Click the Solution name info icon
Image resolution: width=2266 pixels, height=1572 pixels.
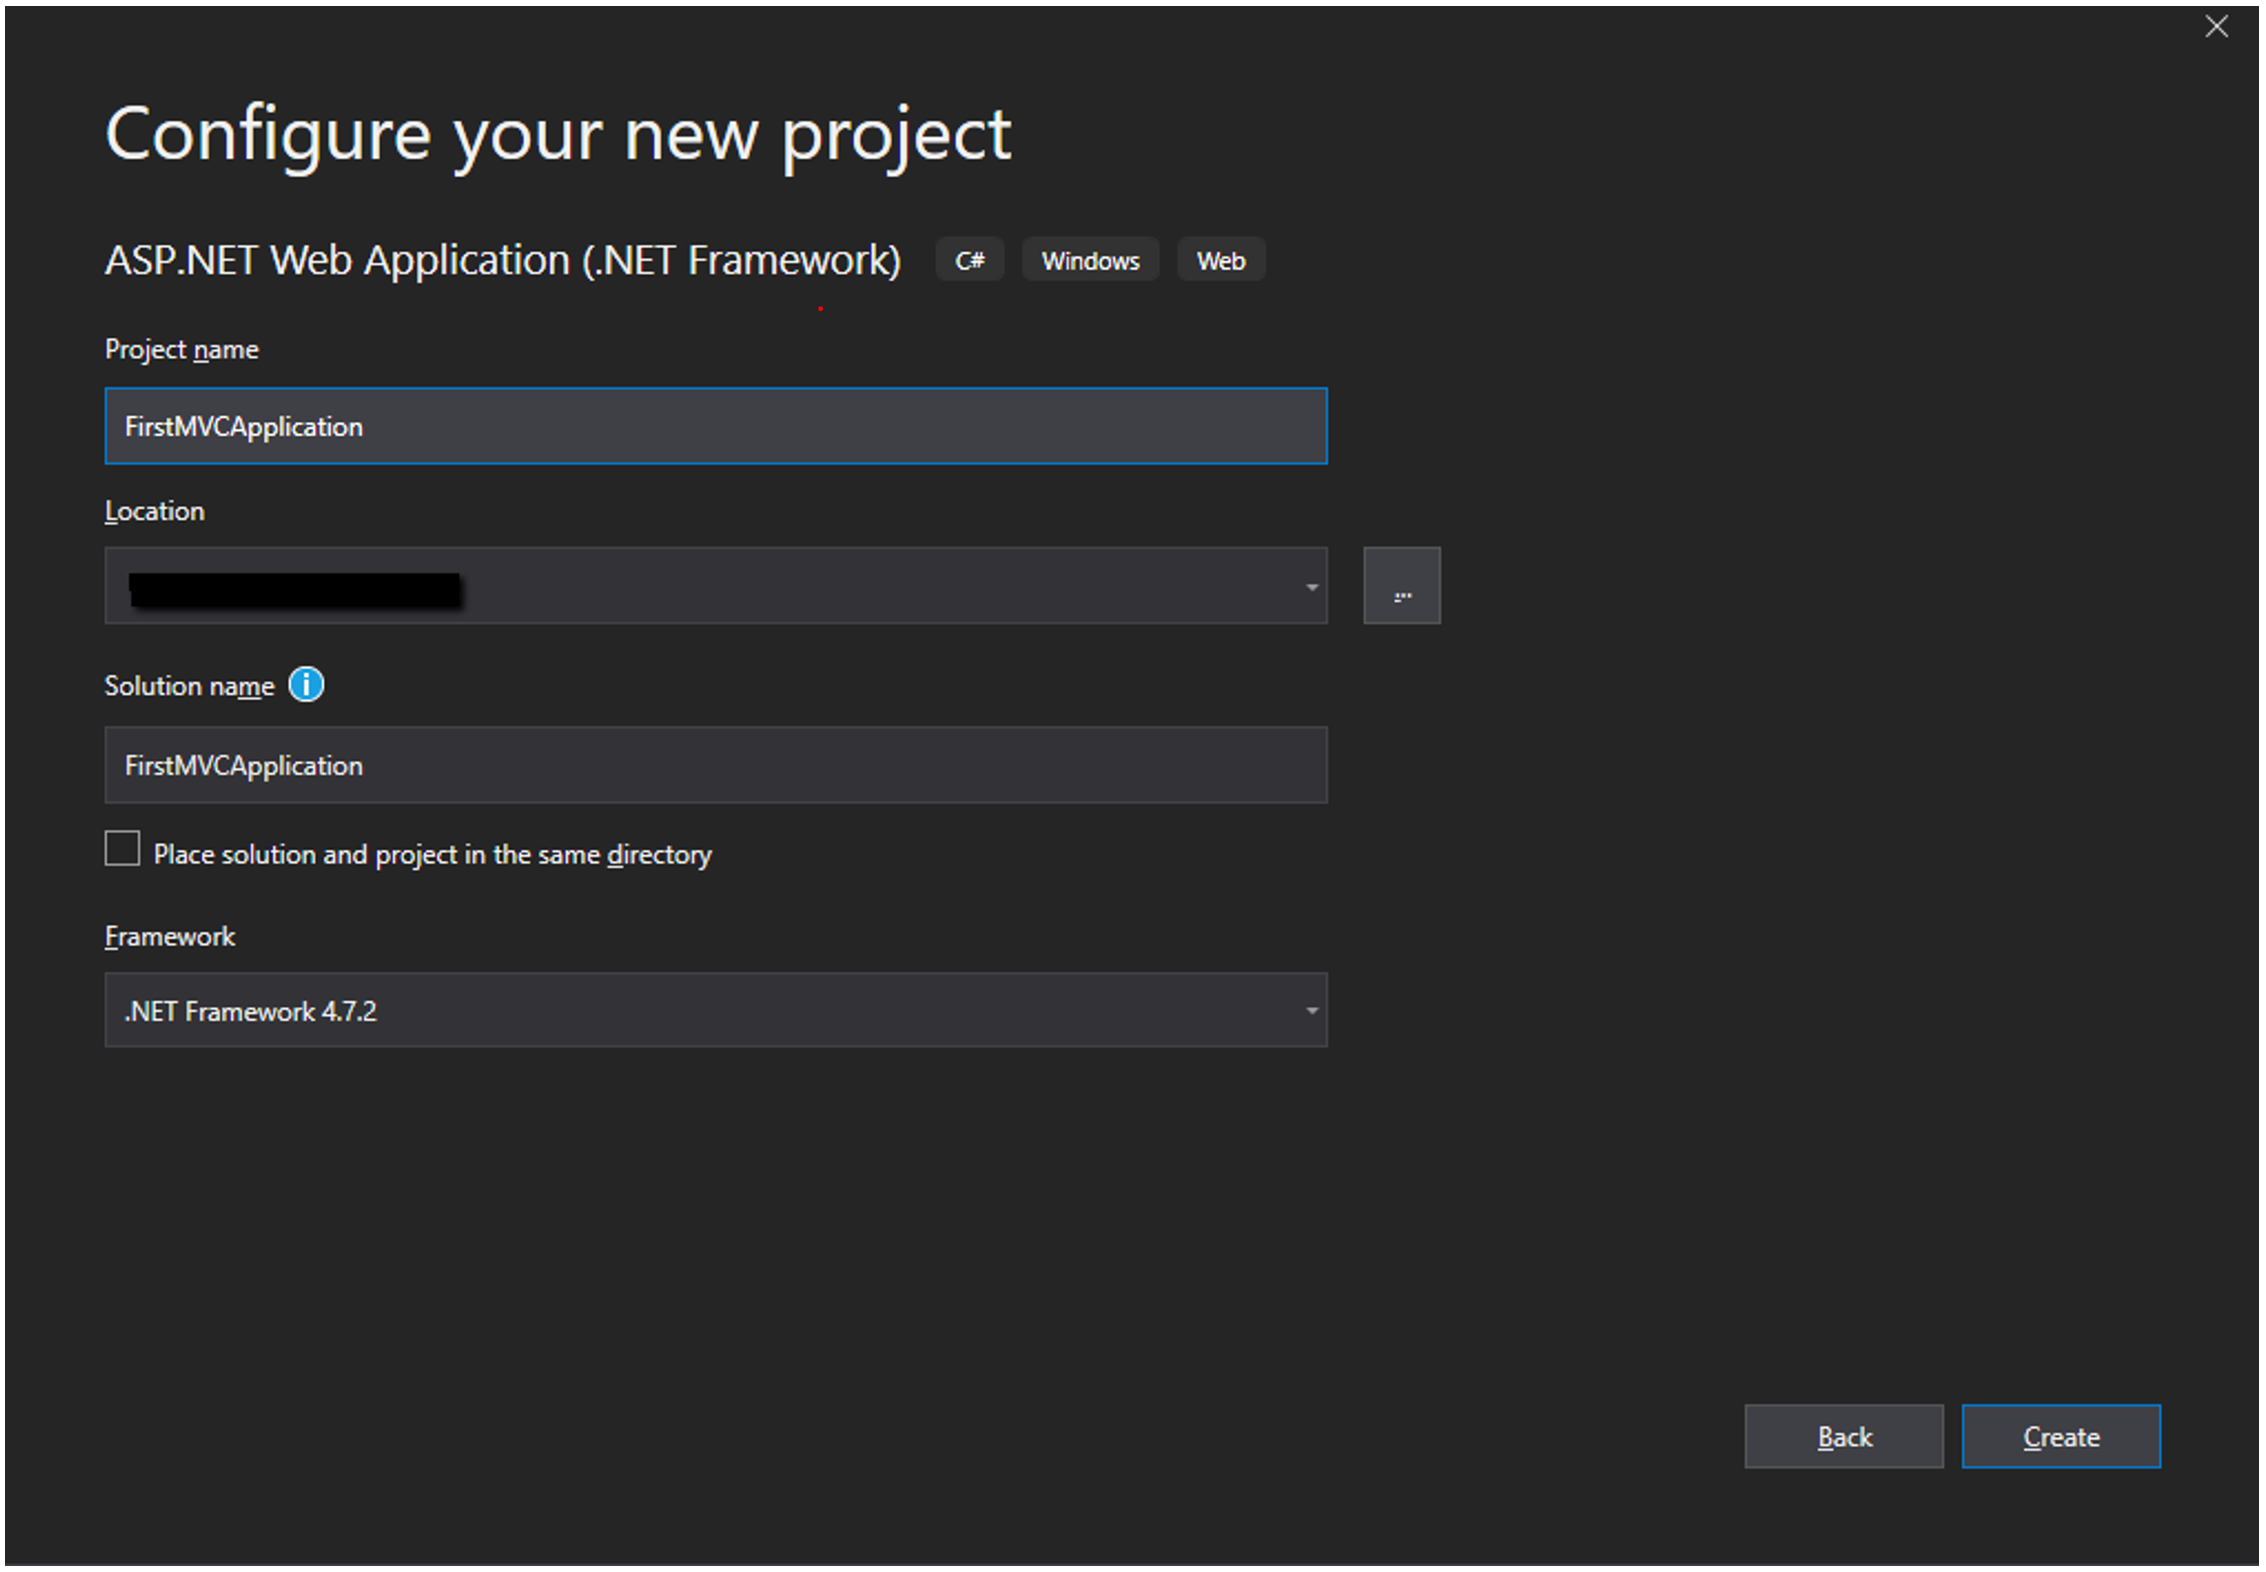(306, 685)
